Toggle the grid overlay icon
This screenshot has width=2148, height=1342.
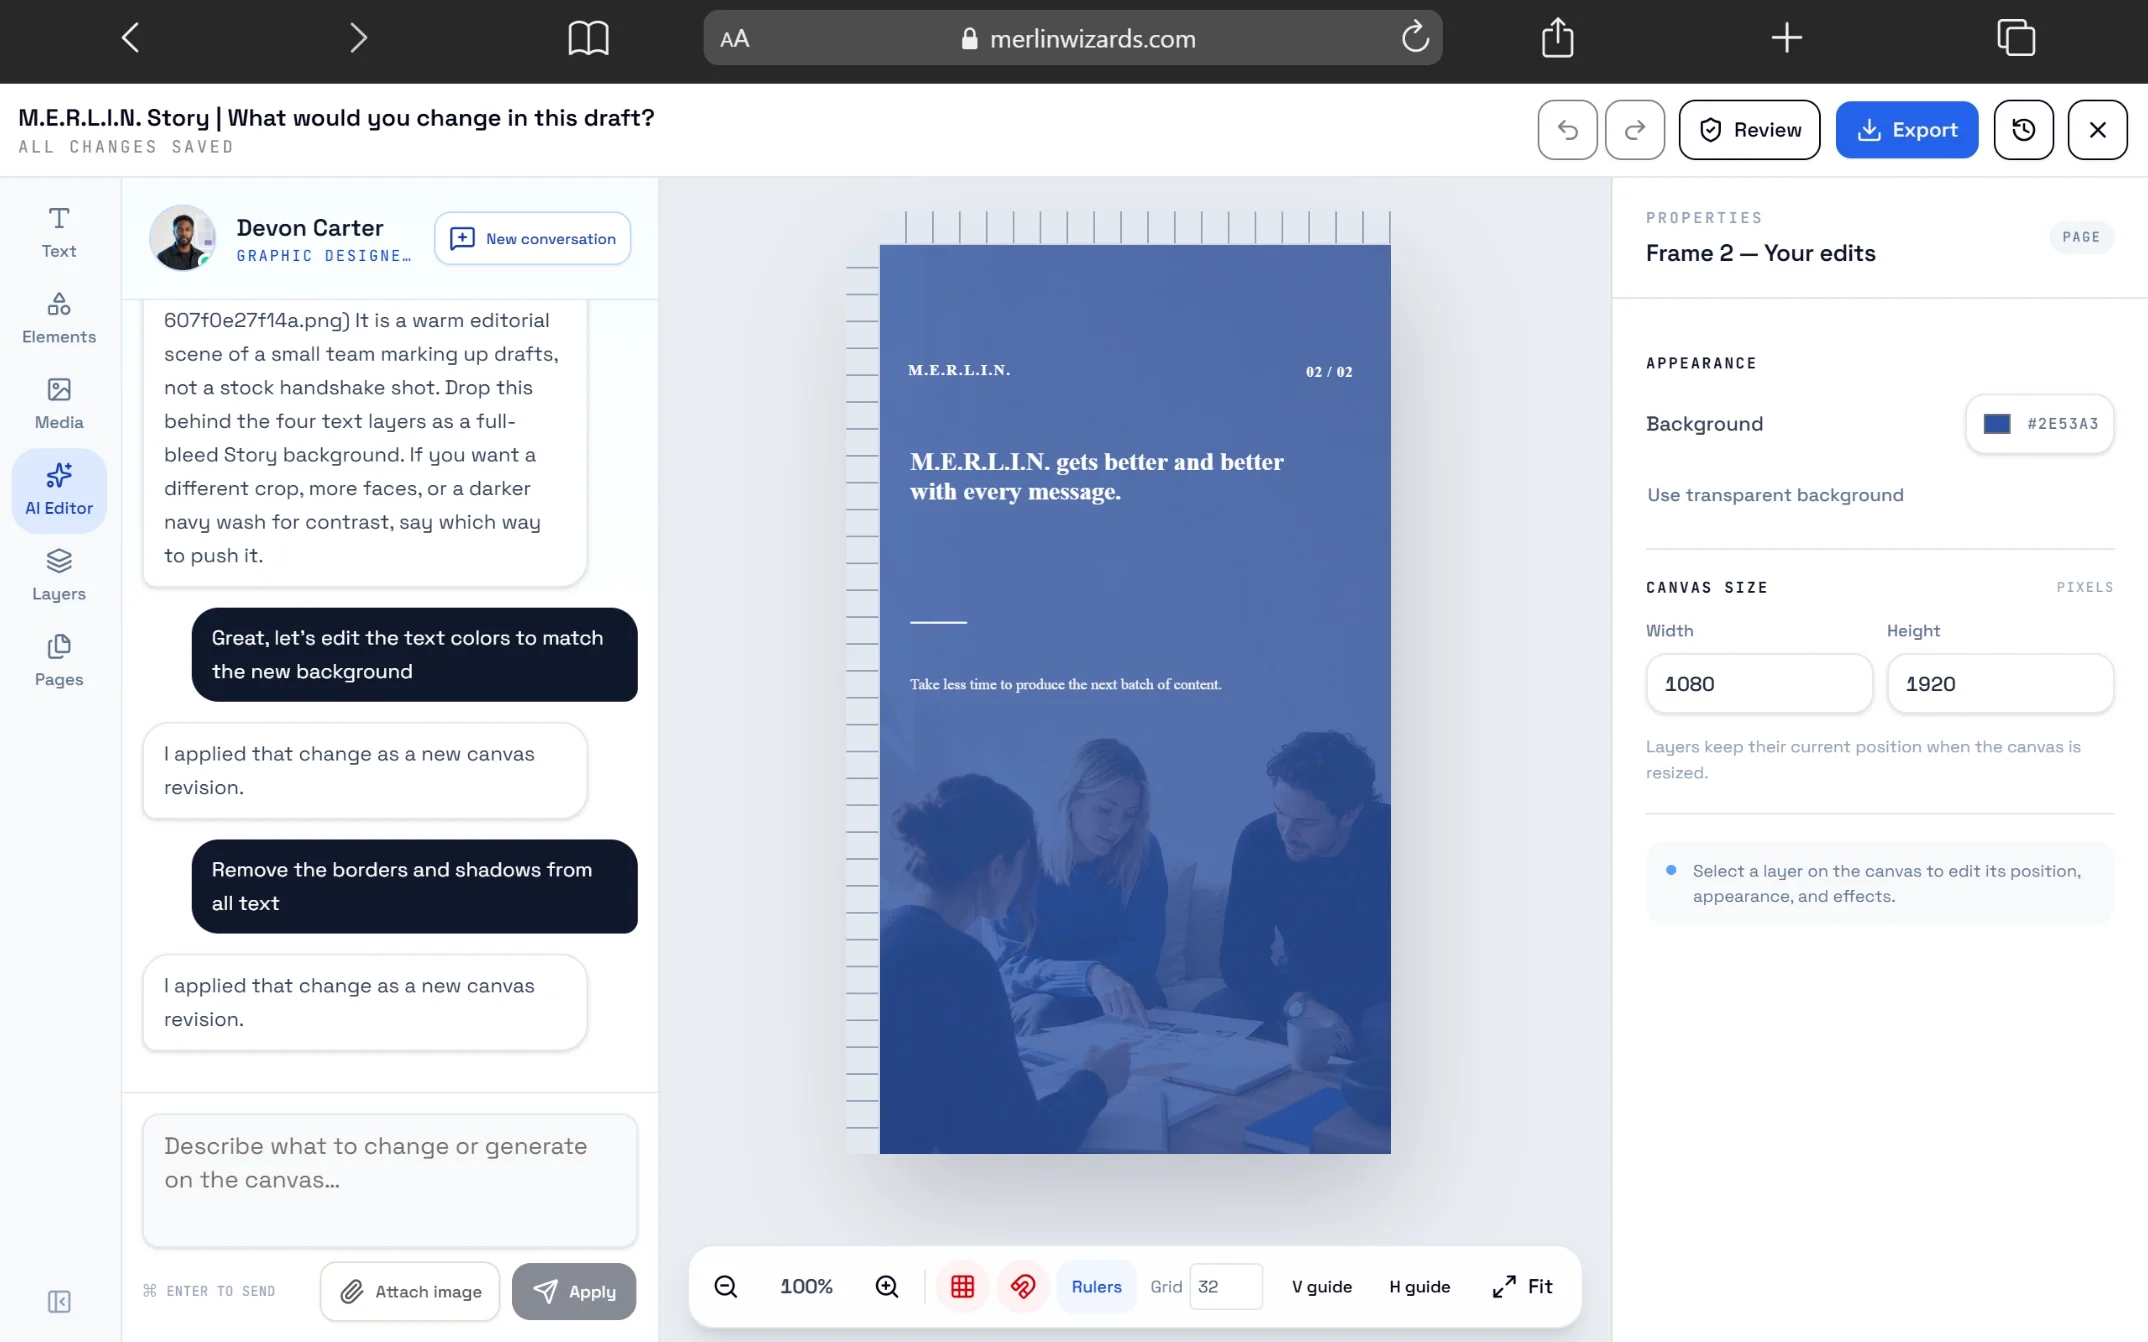[x=962, y=1286]
